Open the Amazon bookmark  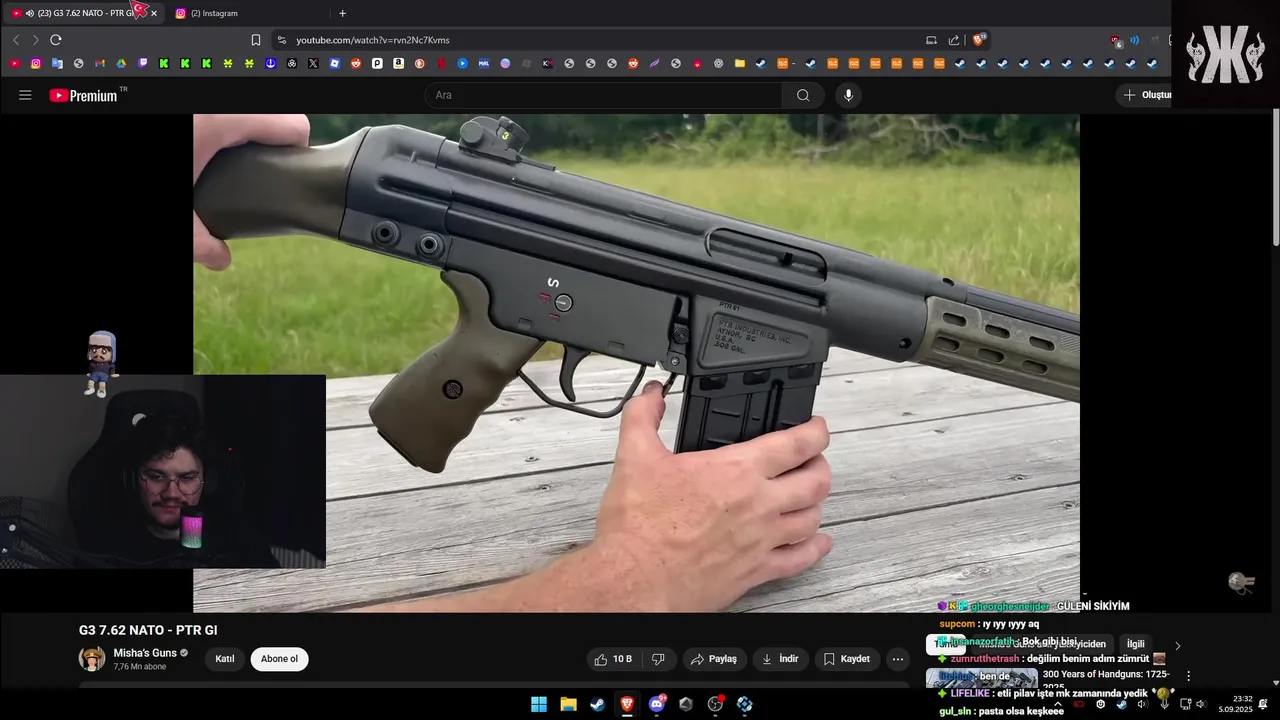(x=398, y=63)
